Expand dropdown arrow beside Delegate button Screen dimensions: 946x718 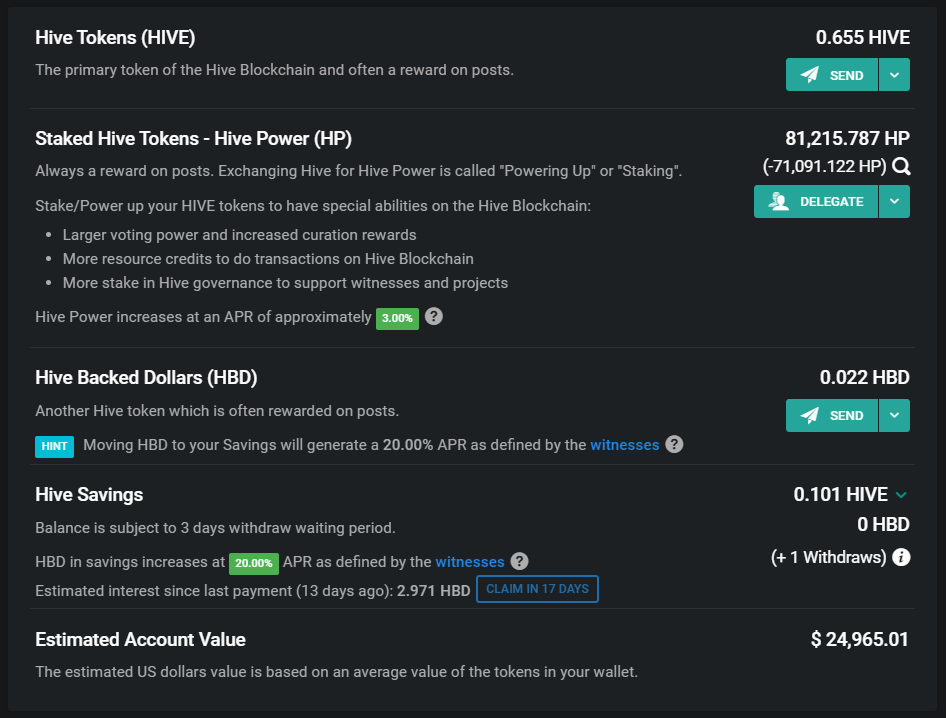click(895, 202)
